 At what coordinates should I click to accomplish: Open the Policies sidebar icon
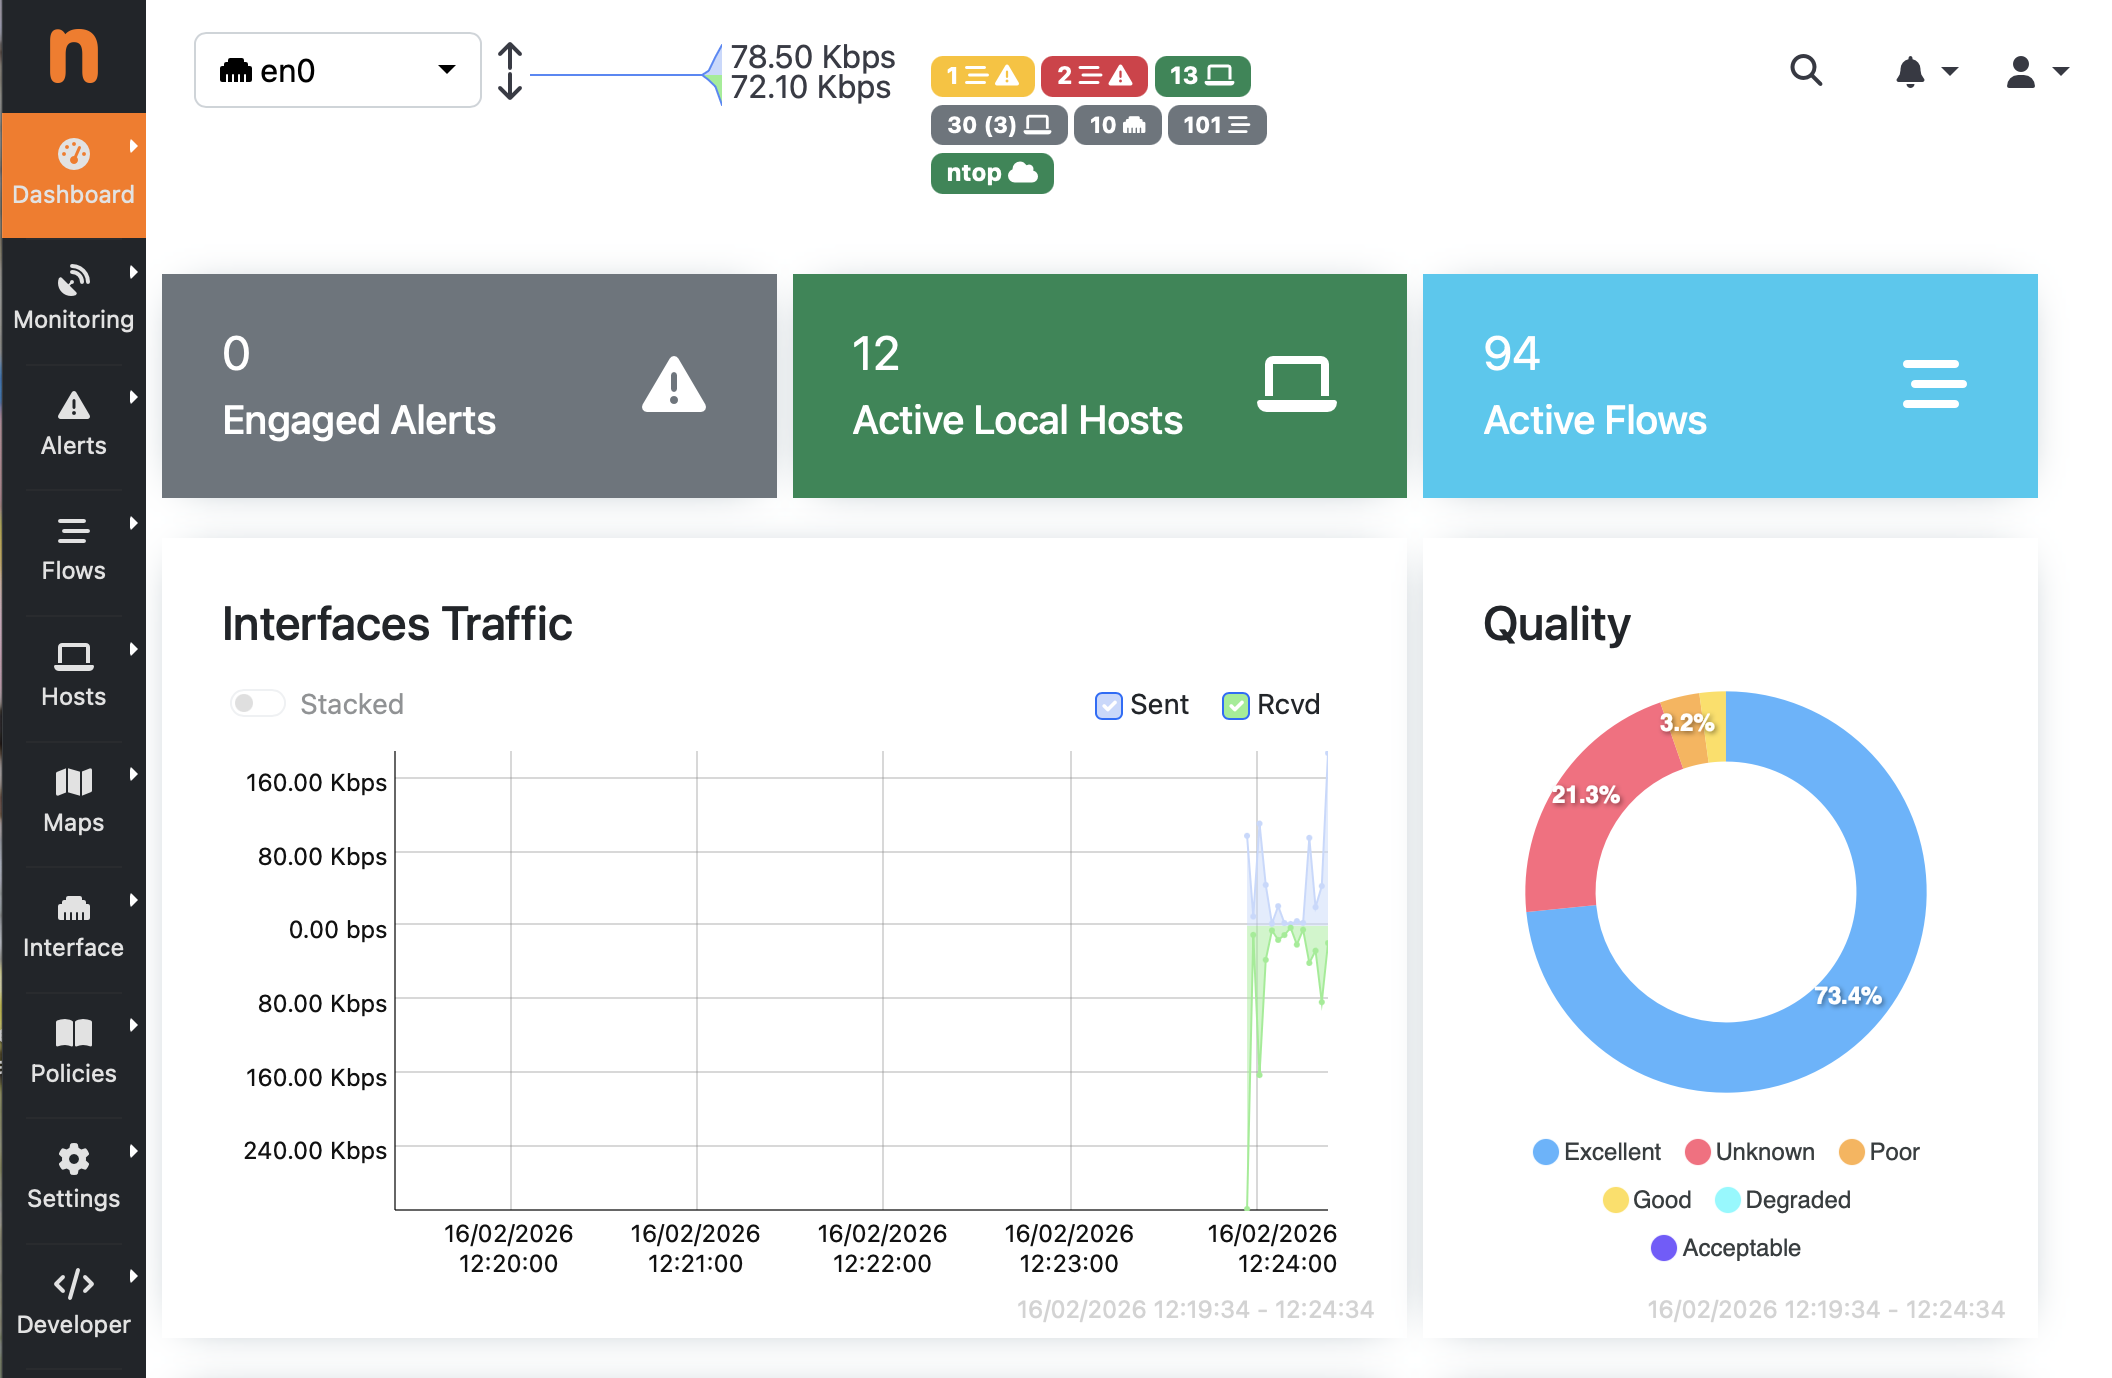[73, 1033]
